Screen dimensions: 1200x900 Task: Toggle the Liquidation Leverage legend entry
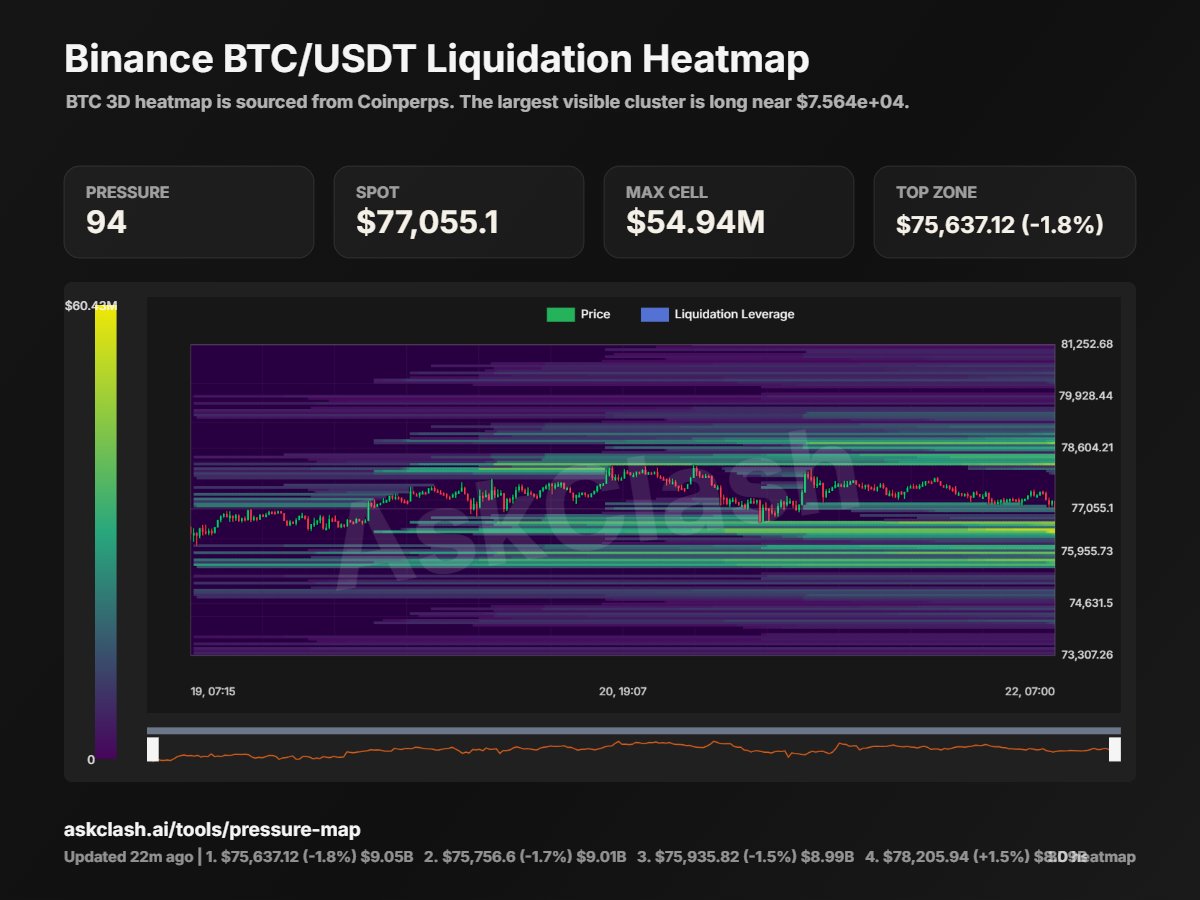coord(717,314)
